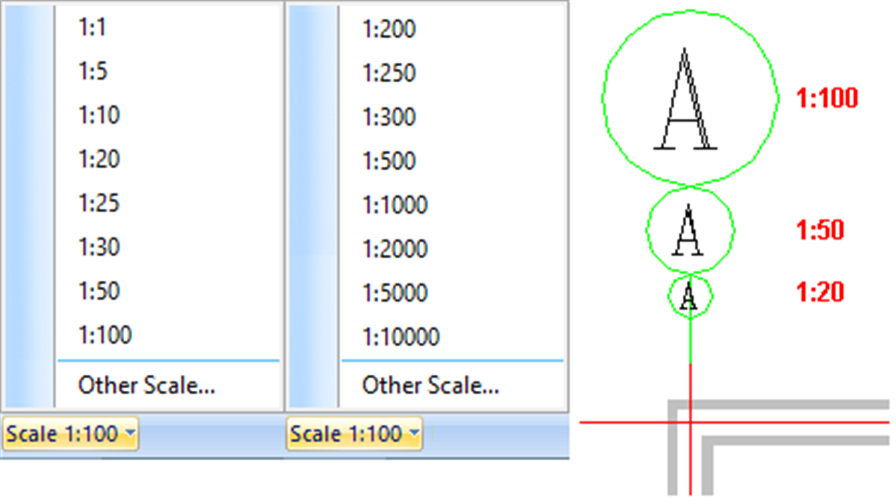This screenshot has width=896, height=504.
Task: Choose the 1:25 scale
Action: click(99, 203)
